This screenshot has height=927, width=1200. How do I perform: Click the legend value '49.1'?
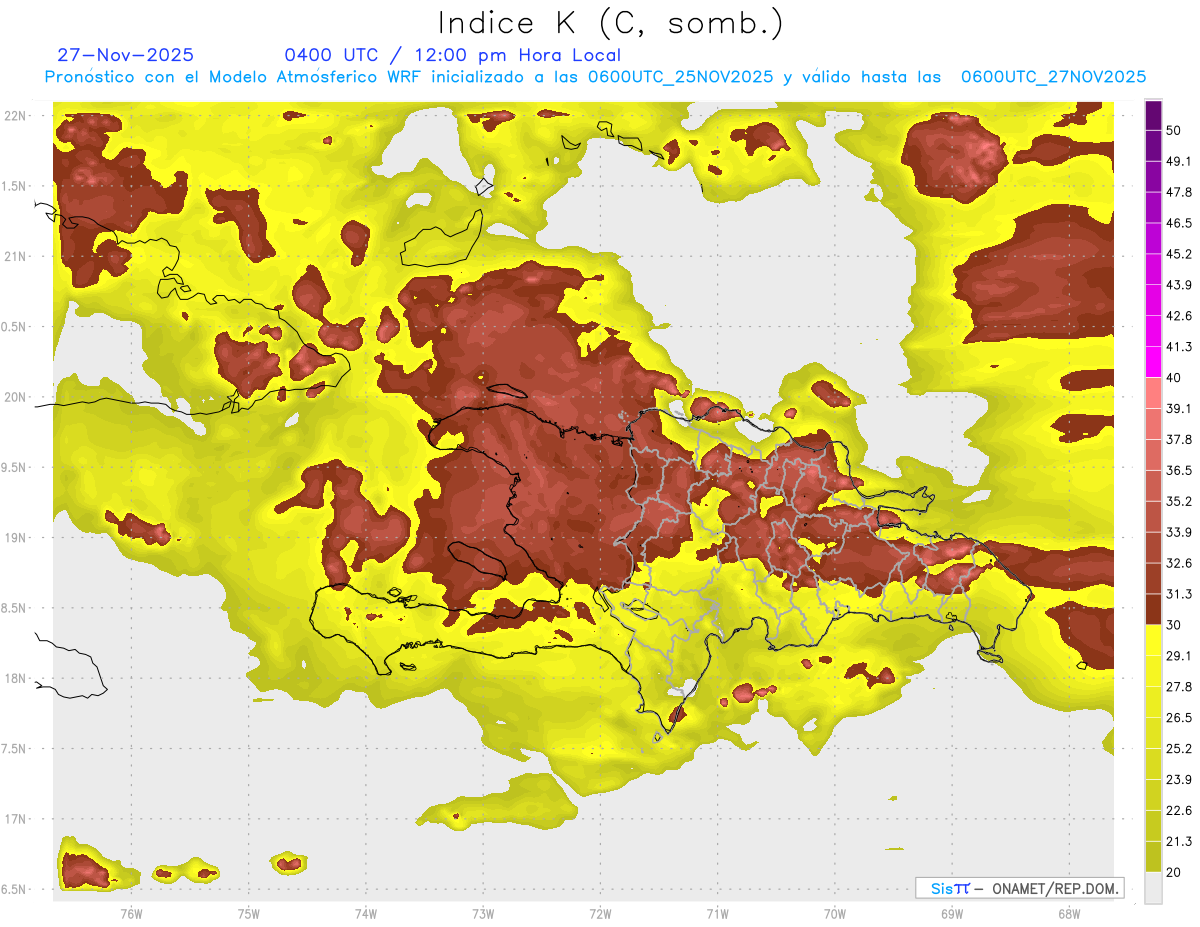[x=1179, y=161]
